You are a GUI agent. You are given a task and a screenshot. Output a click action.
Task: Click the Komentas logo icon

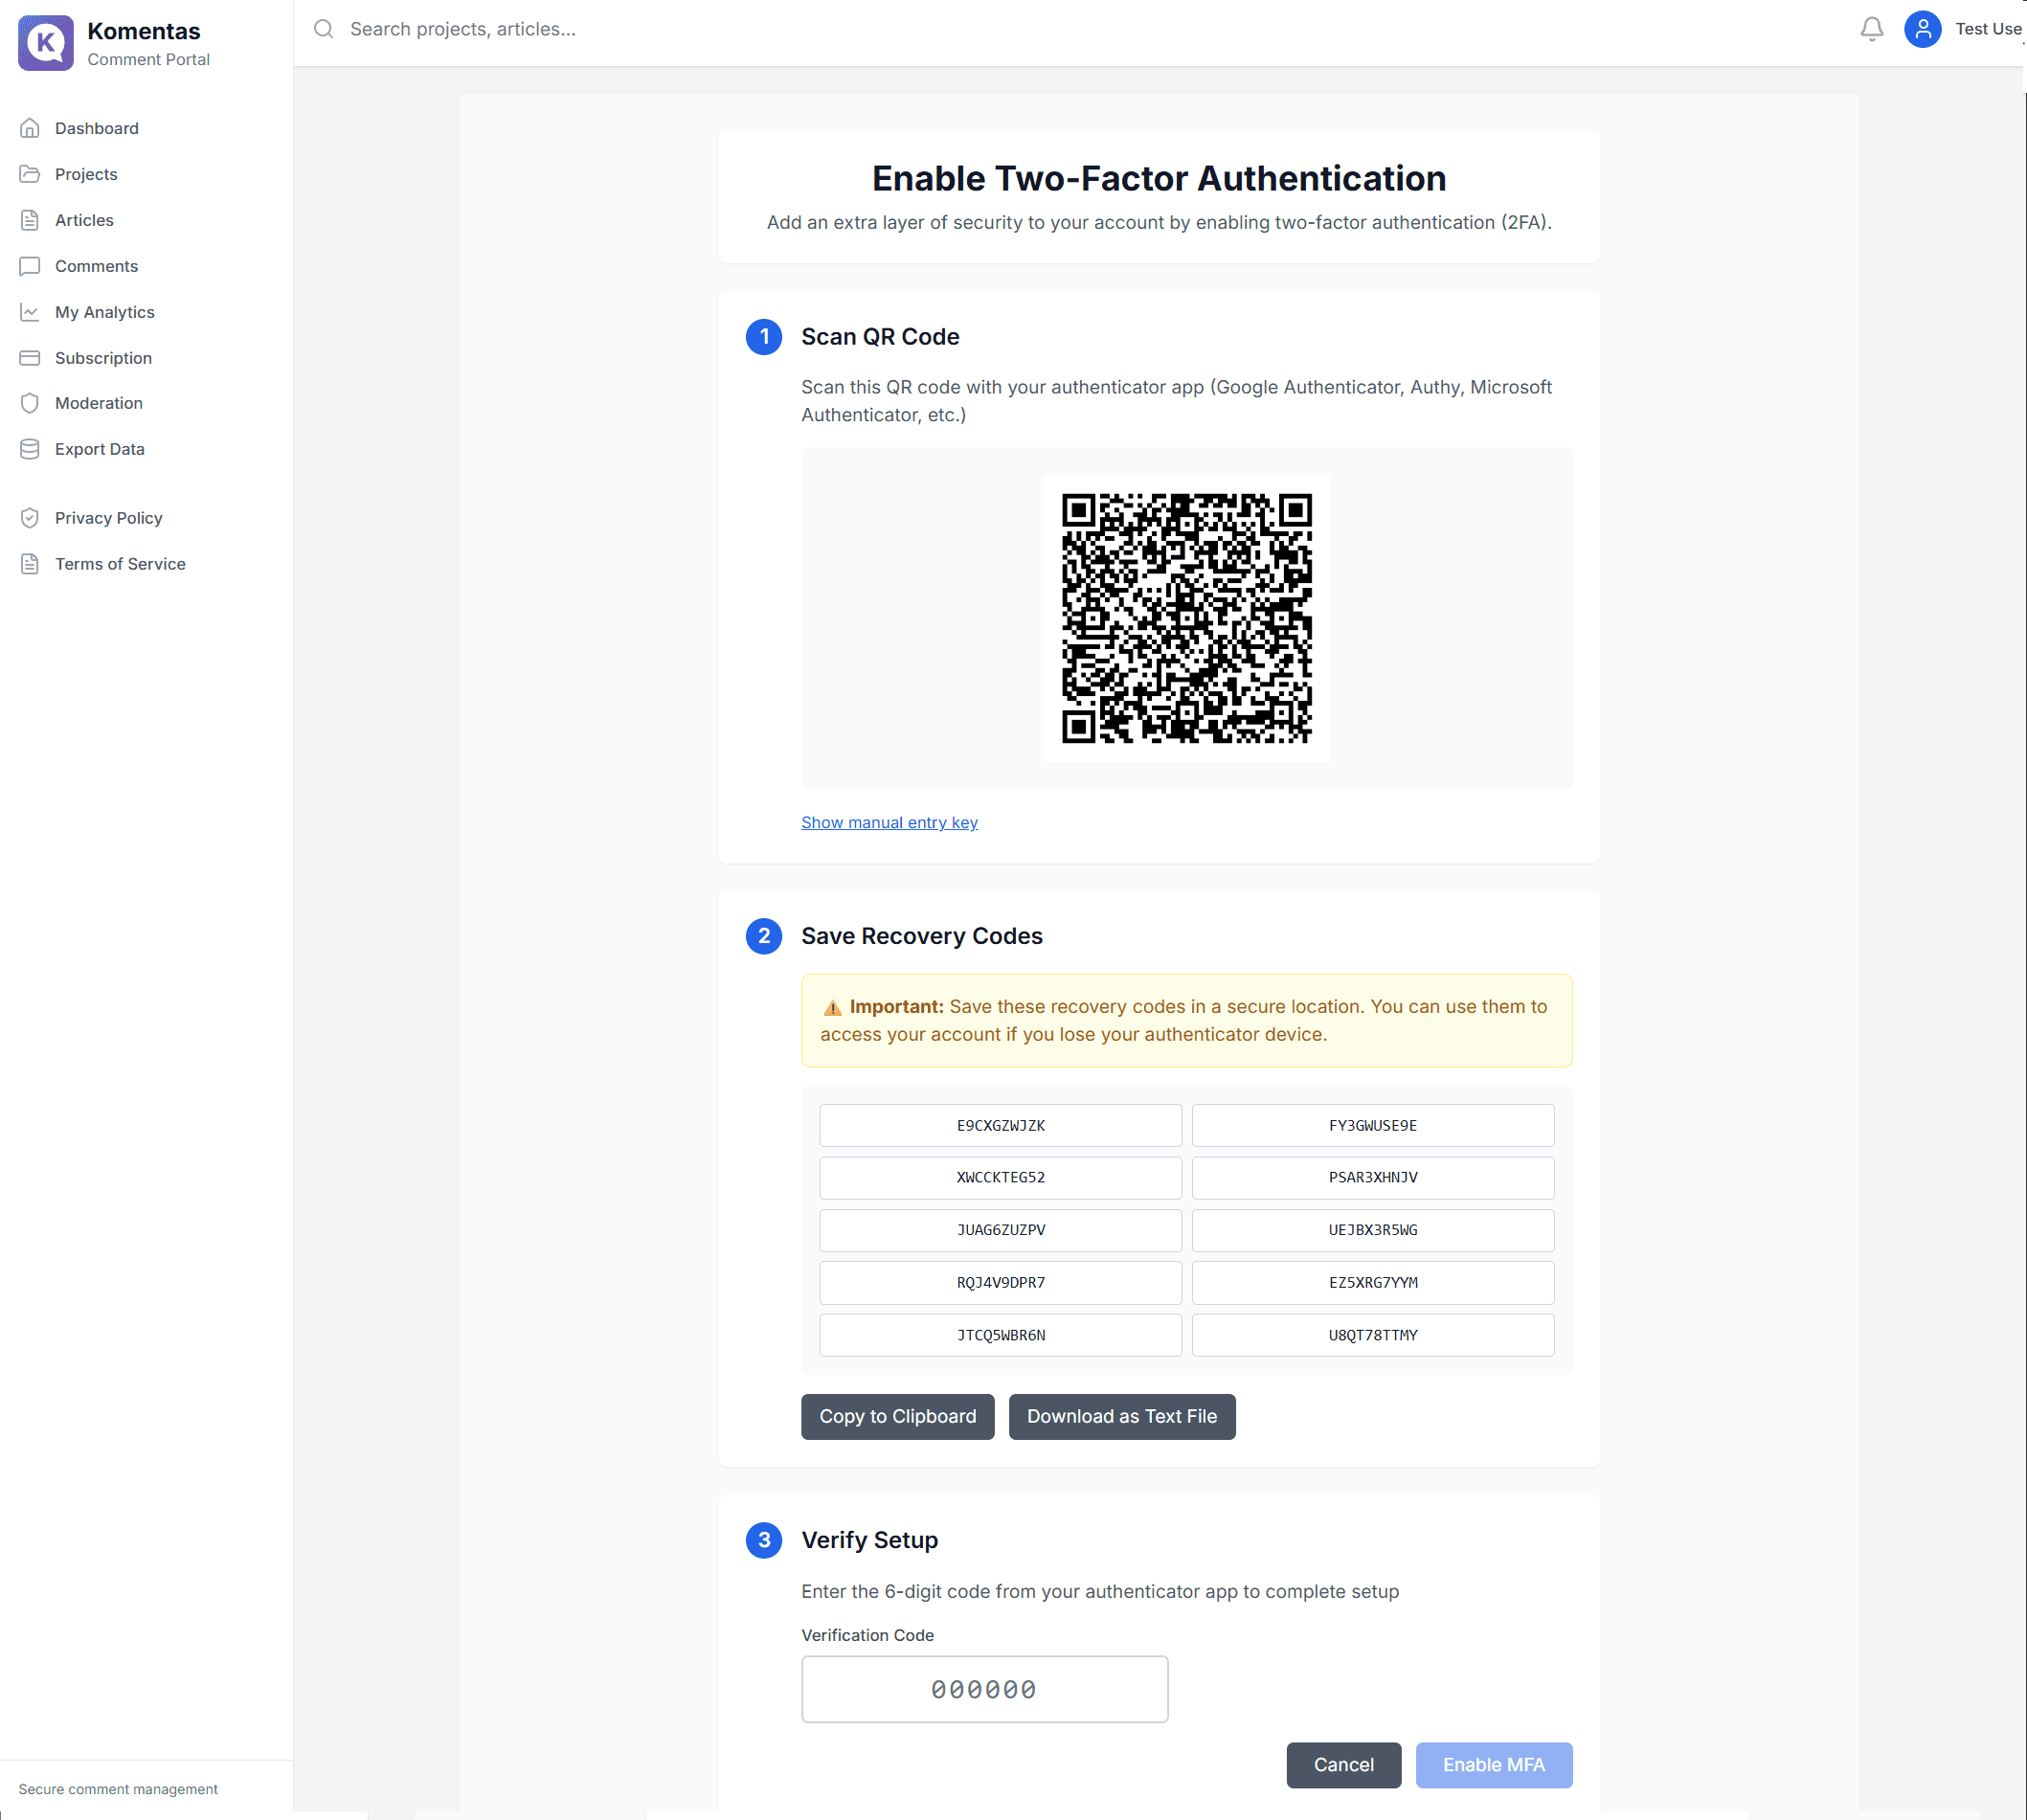point(46,43)
